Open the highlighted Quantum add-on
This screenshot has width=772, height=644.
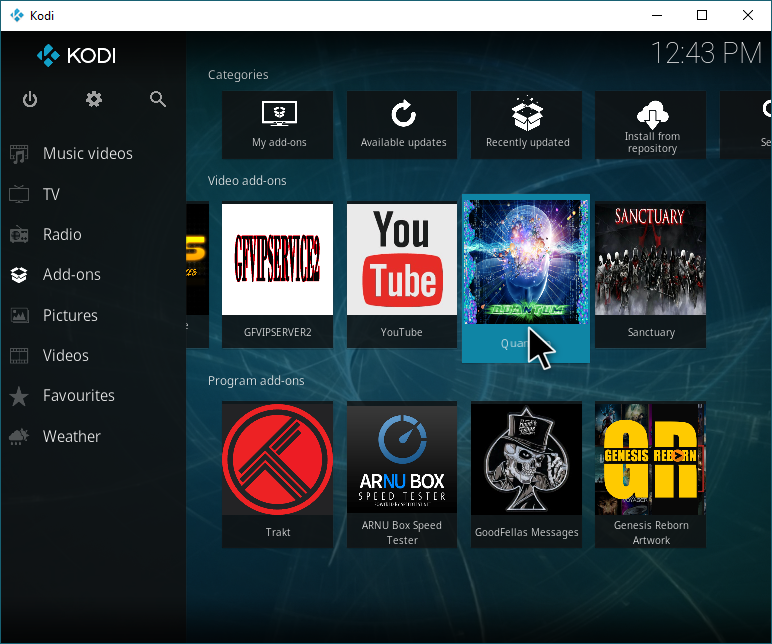coord(526,279)
